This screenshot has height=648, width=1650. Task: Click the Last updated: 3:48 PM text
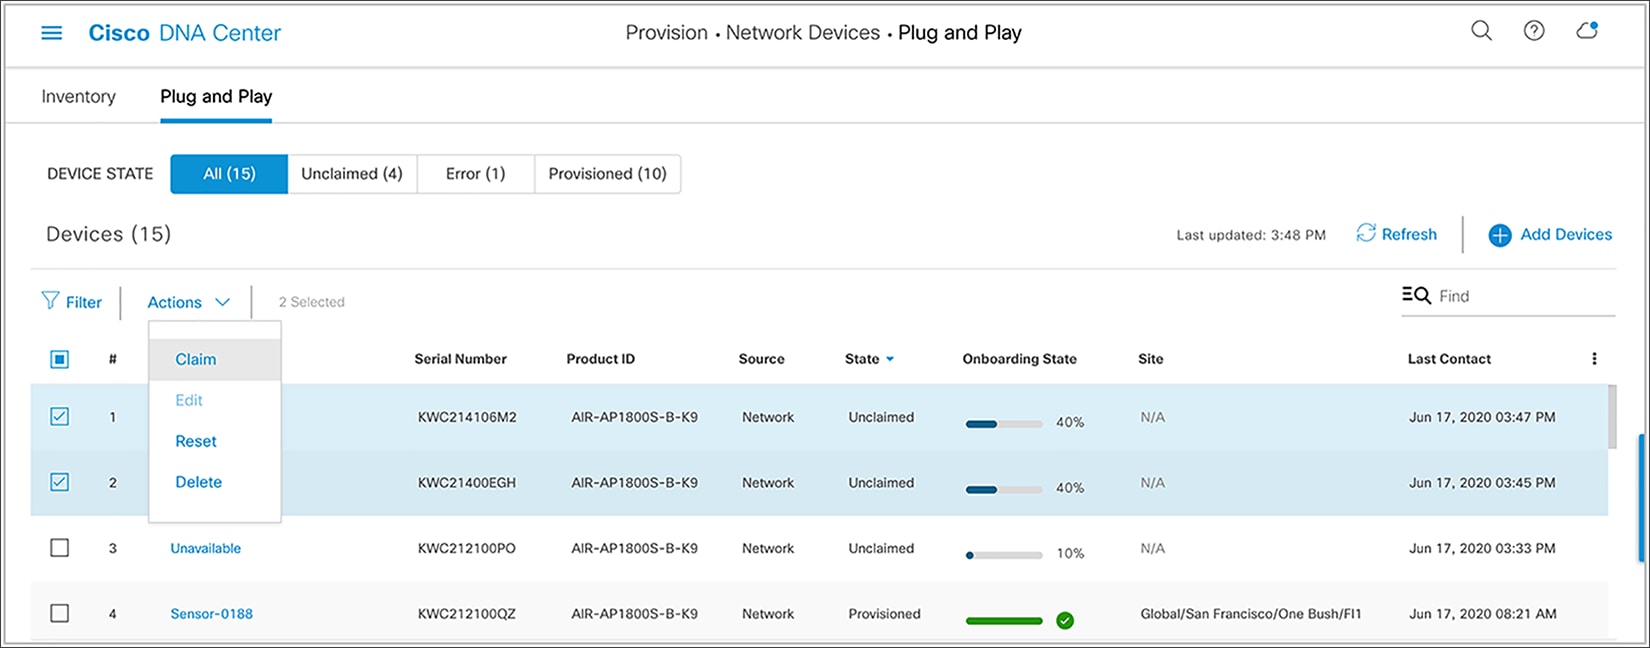point(1251,235)
